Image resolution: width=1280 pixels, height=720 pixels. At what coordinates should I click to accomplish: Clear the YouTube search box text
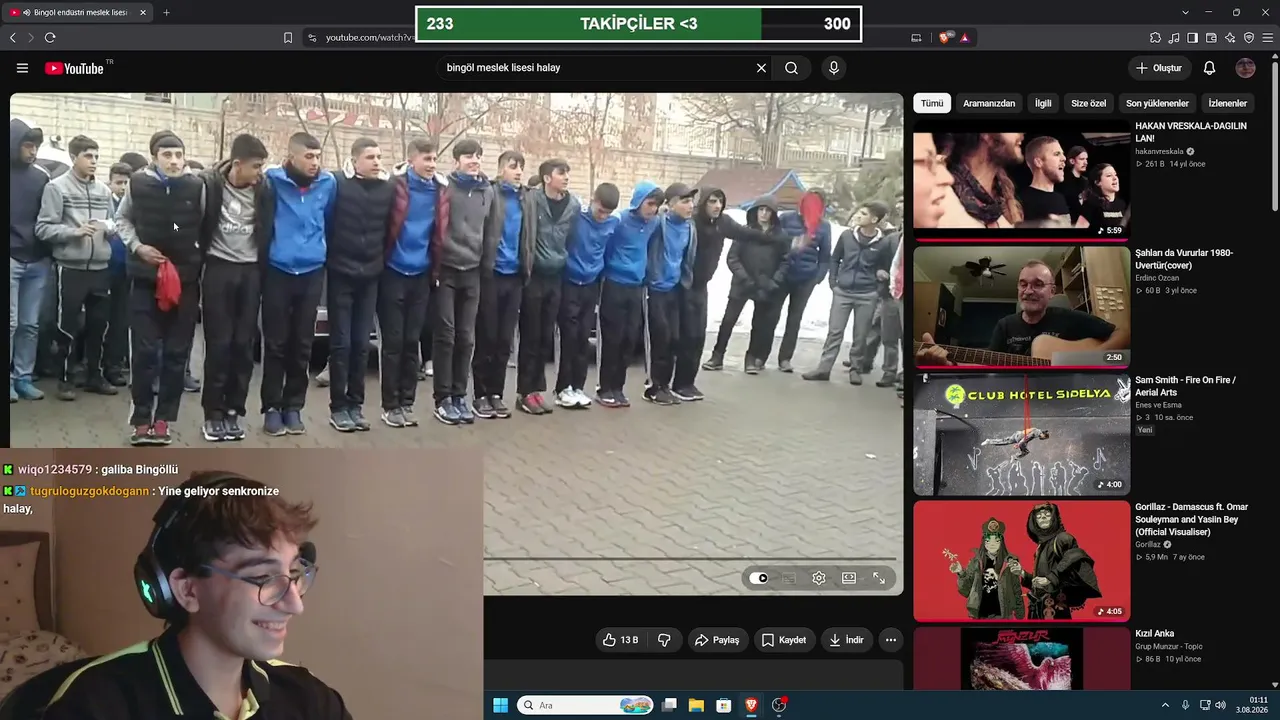761,68
